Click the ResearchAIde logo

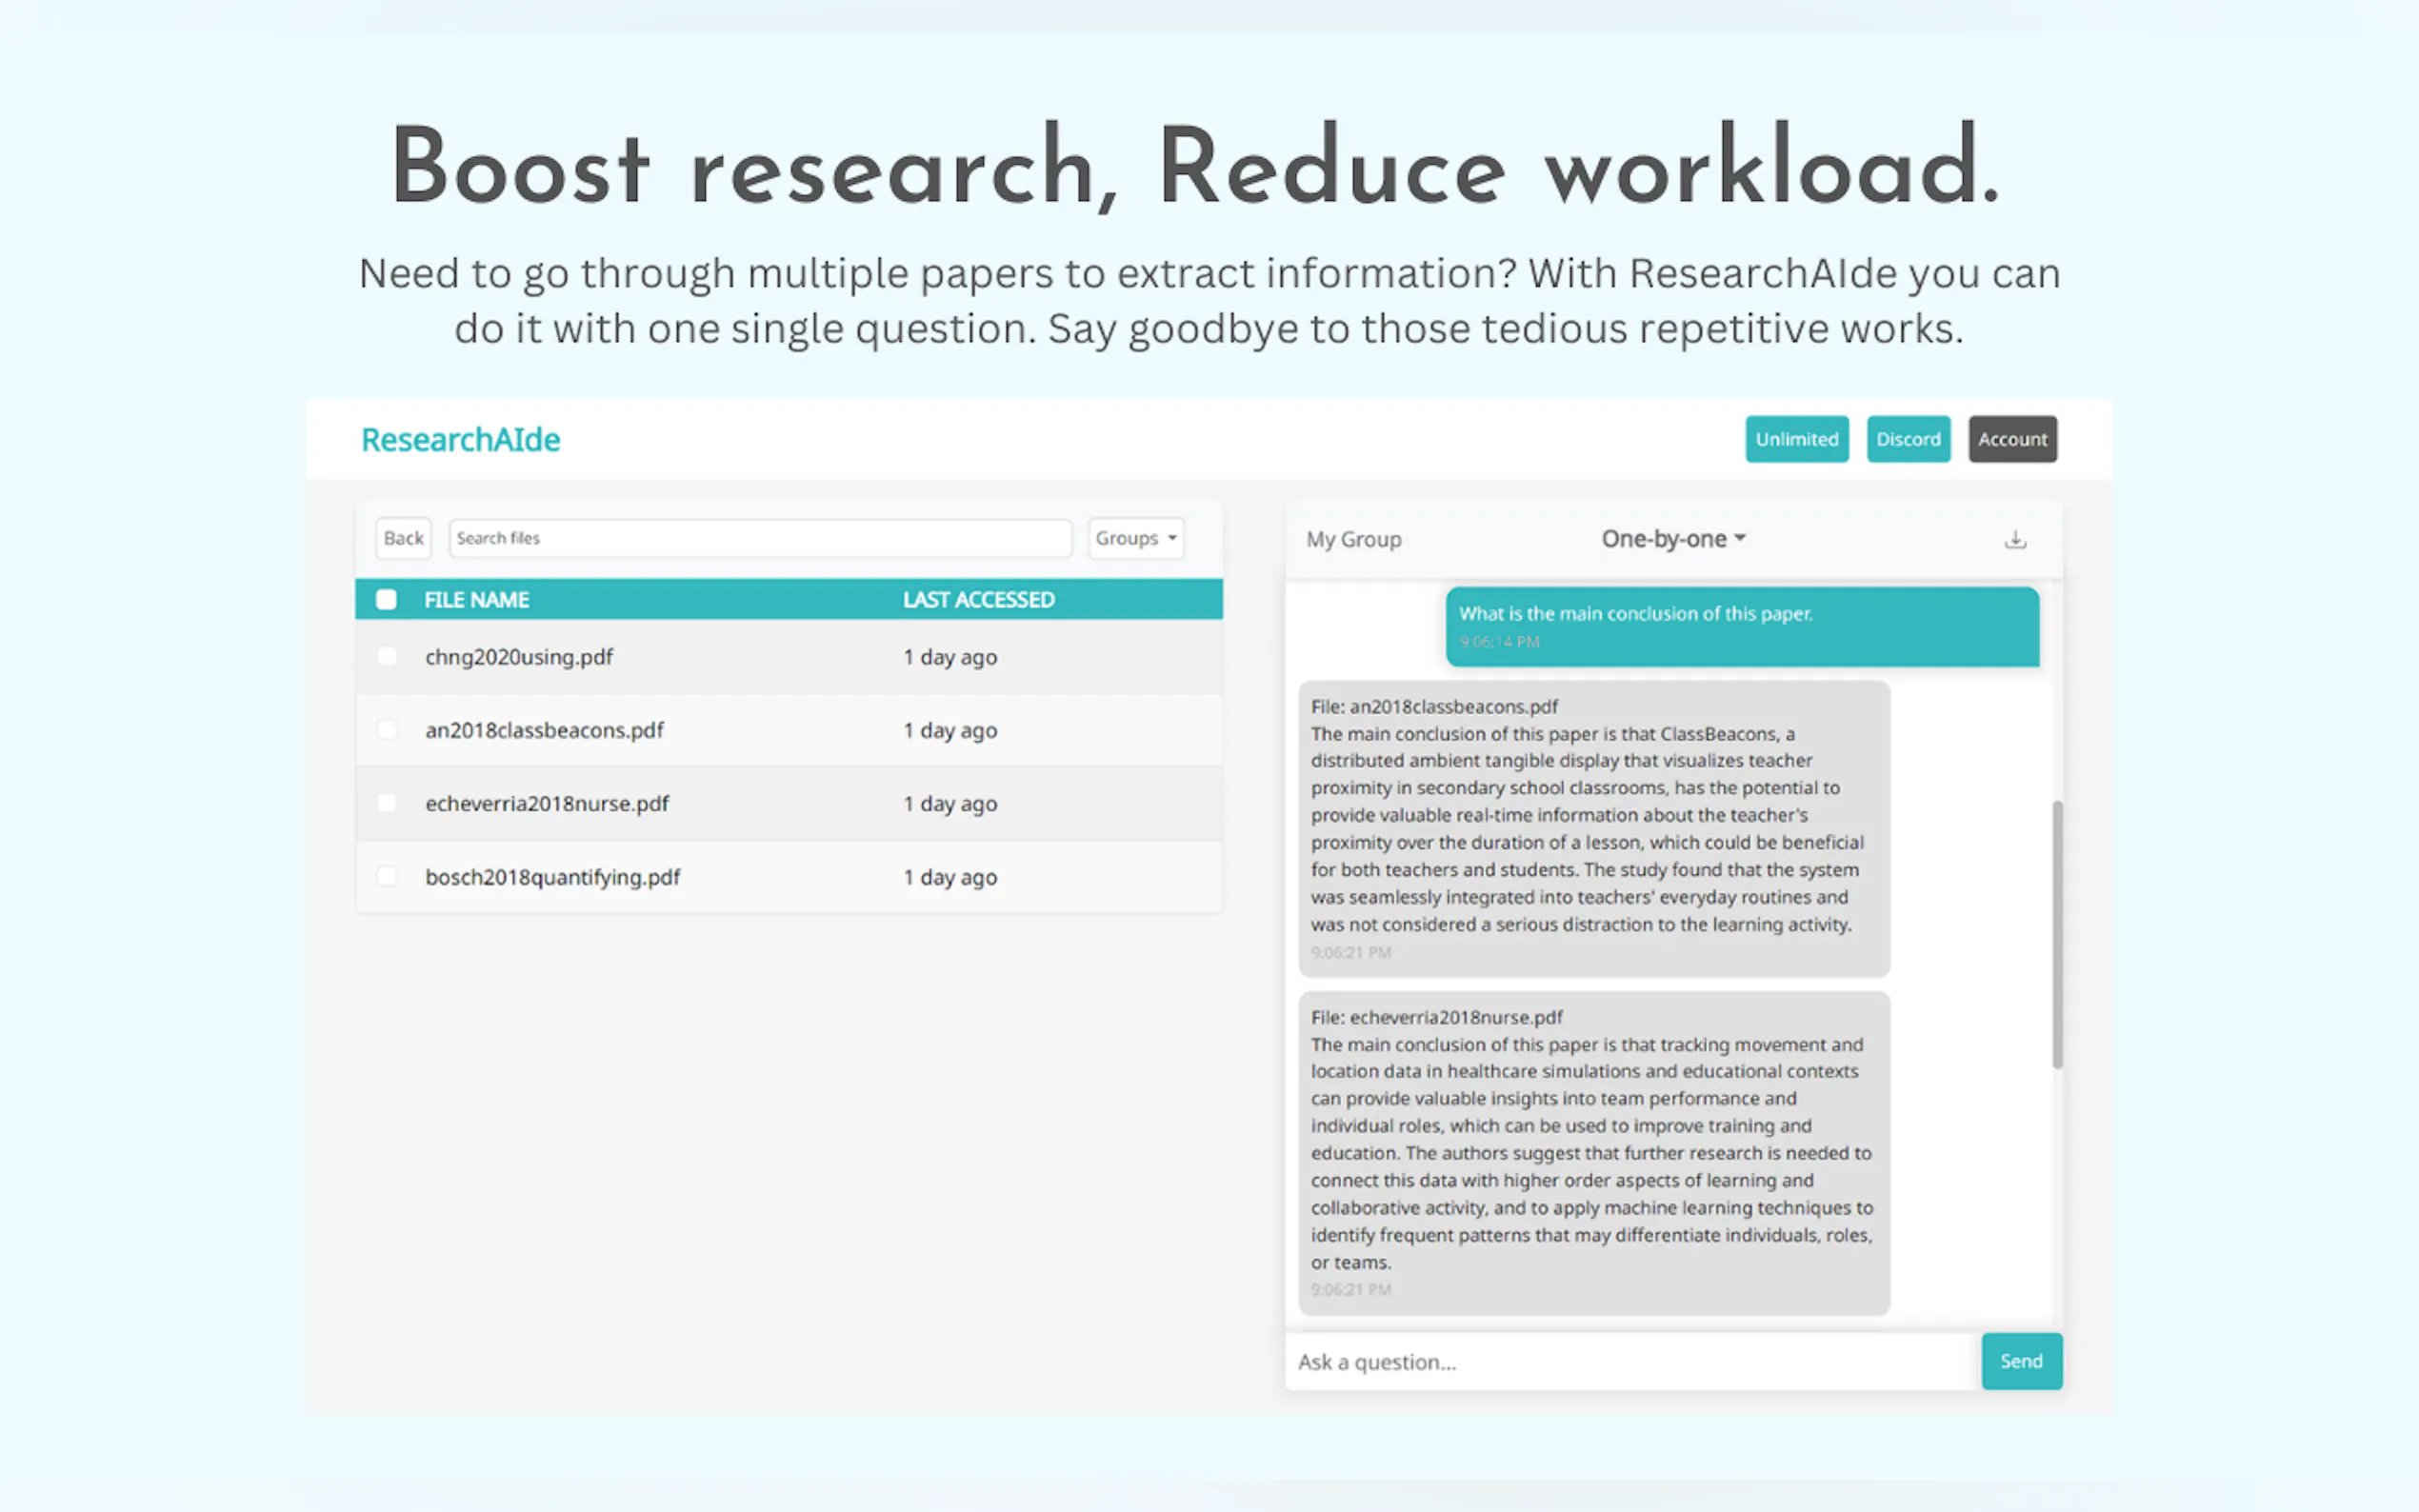click(x=460, y=439)
